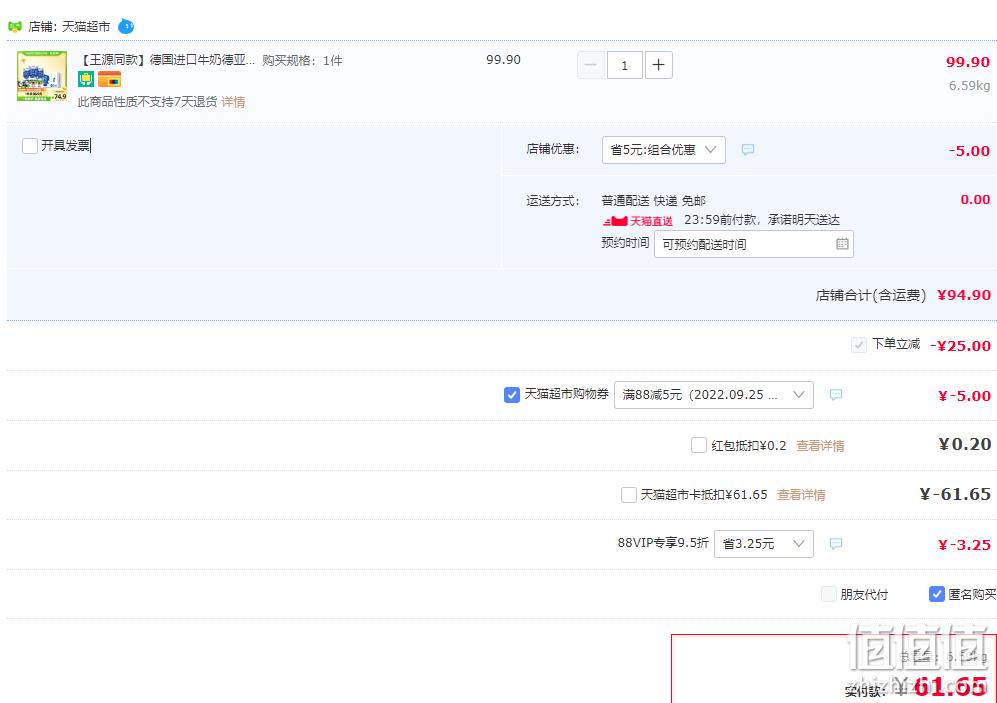Click the 88VIP专享9.5折 label
Screen dimensions: 997x703
[663, 543]
